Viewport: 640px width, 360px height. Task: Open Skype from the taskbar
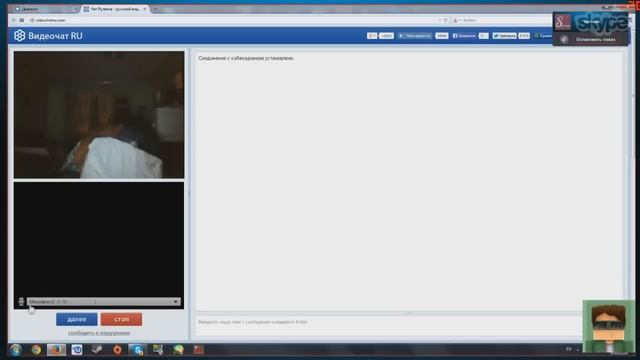click(x=137, y=350)
